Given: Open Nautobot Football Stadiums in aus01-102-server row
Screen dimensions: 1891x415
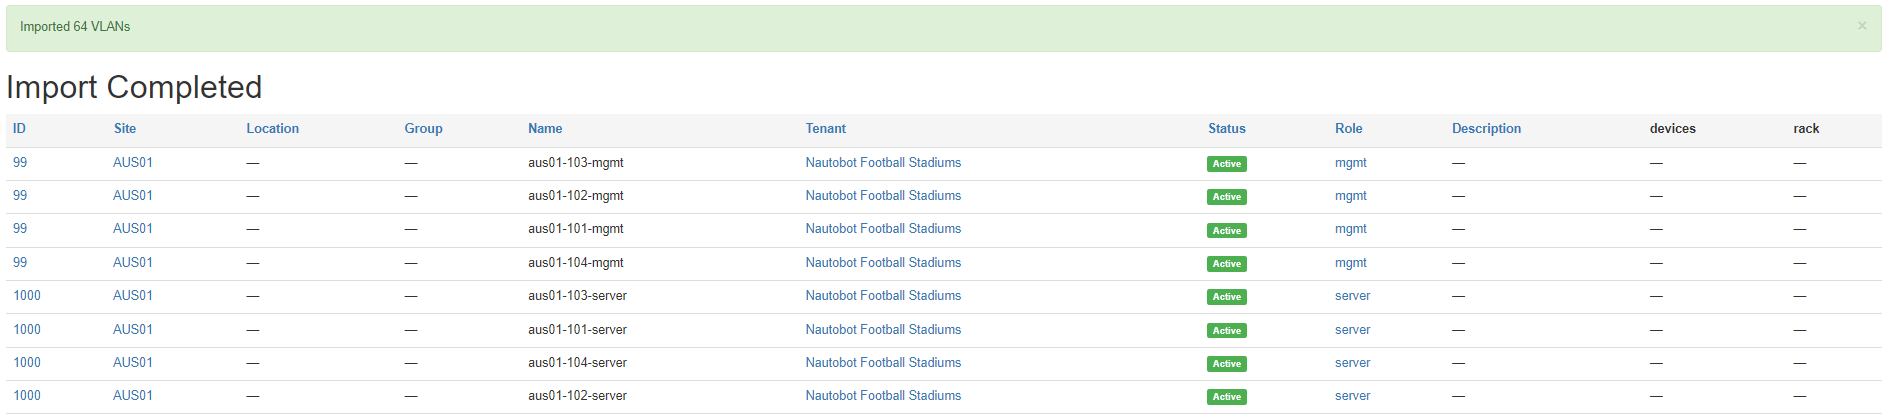Looking at the screenshot, I should coord(883,396).
